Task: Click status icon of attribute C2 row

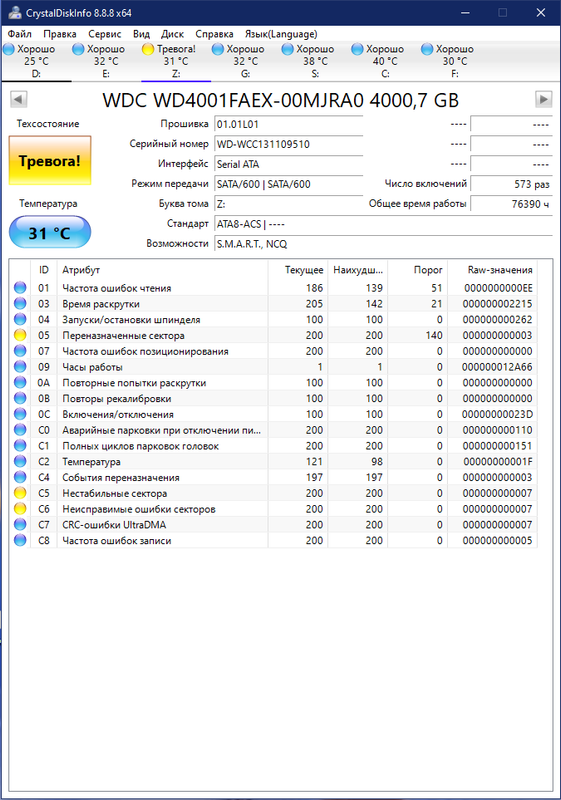Action: point(20,462)
